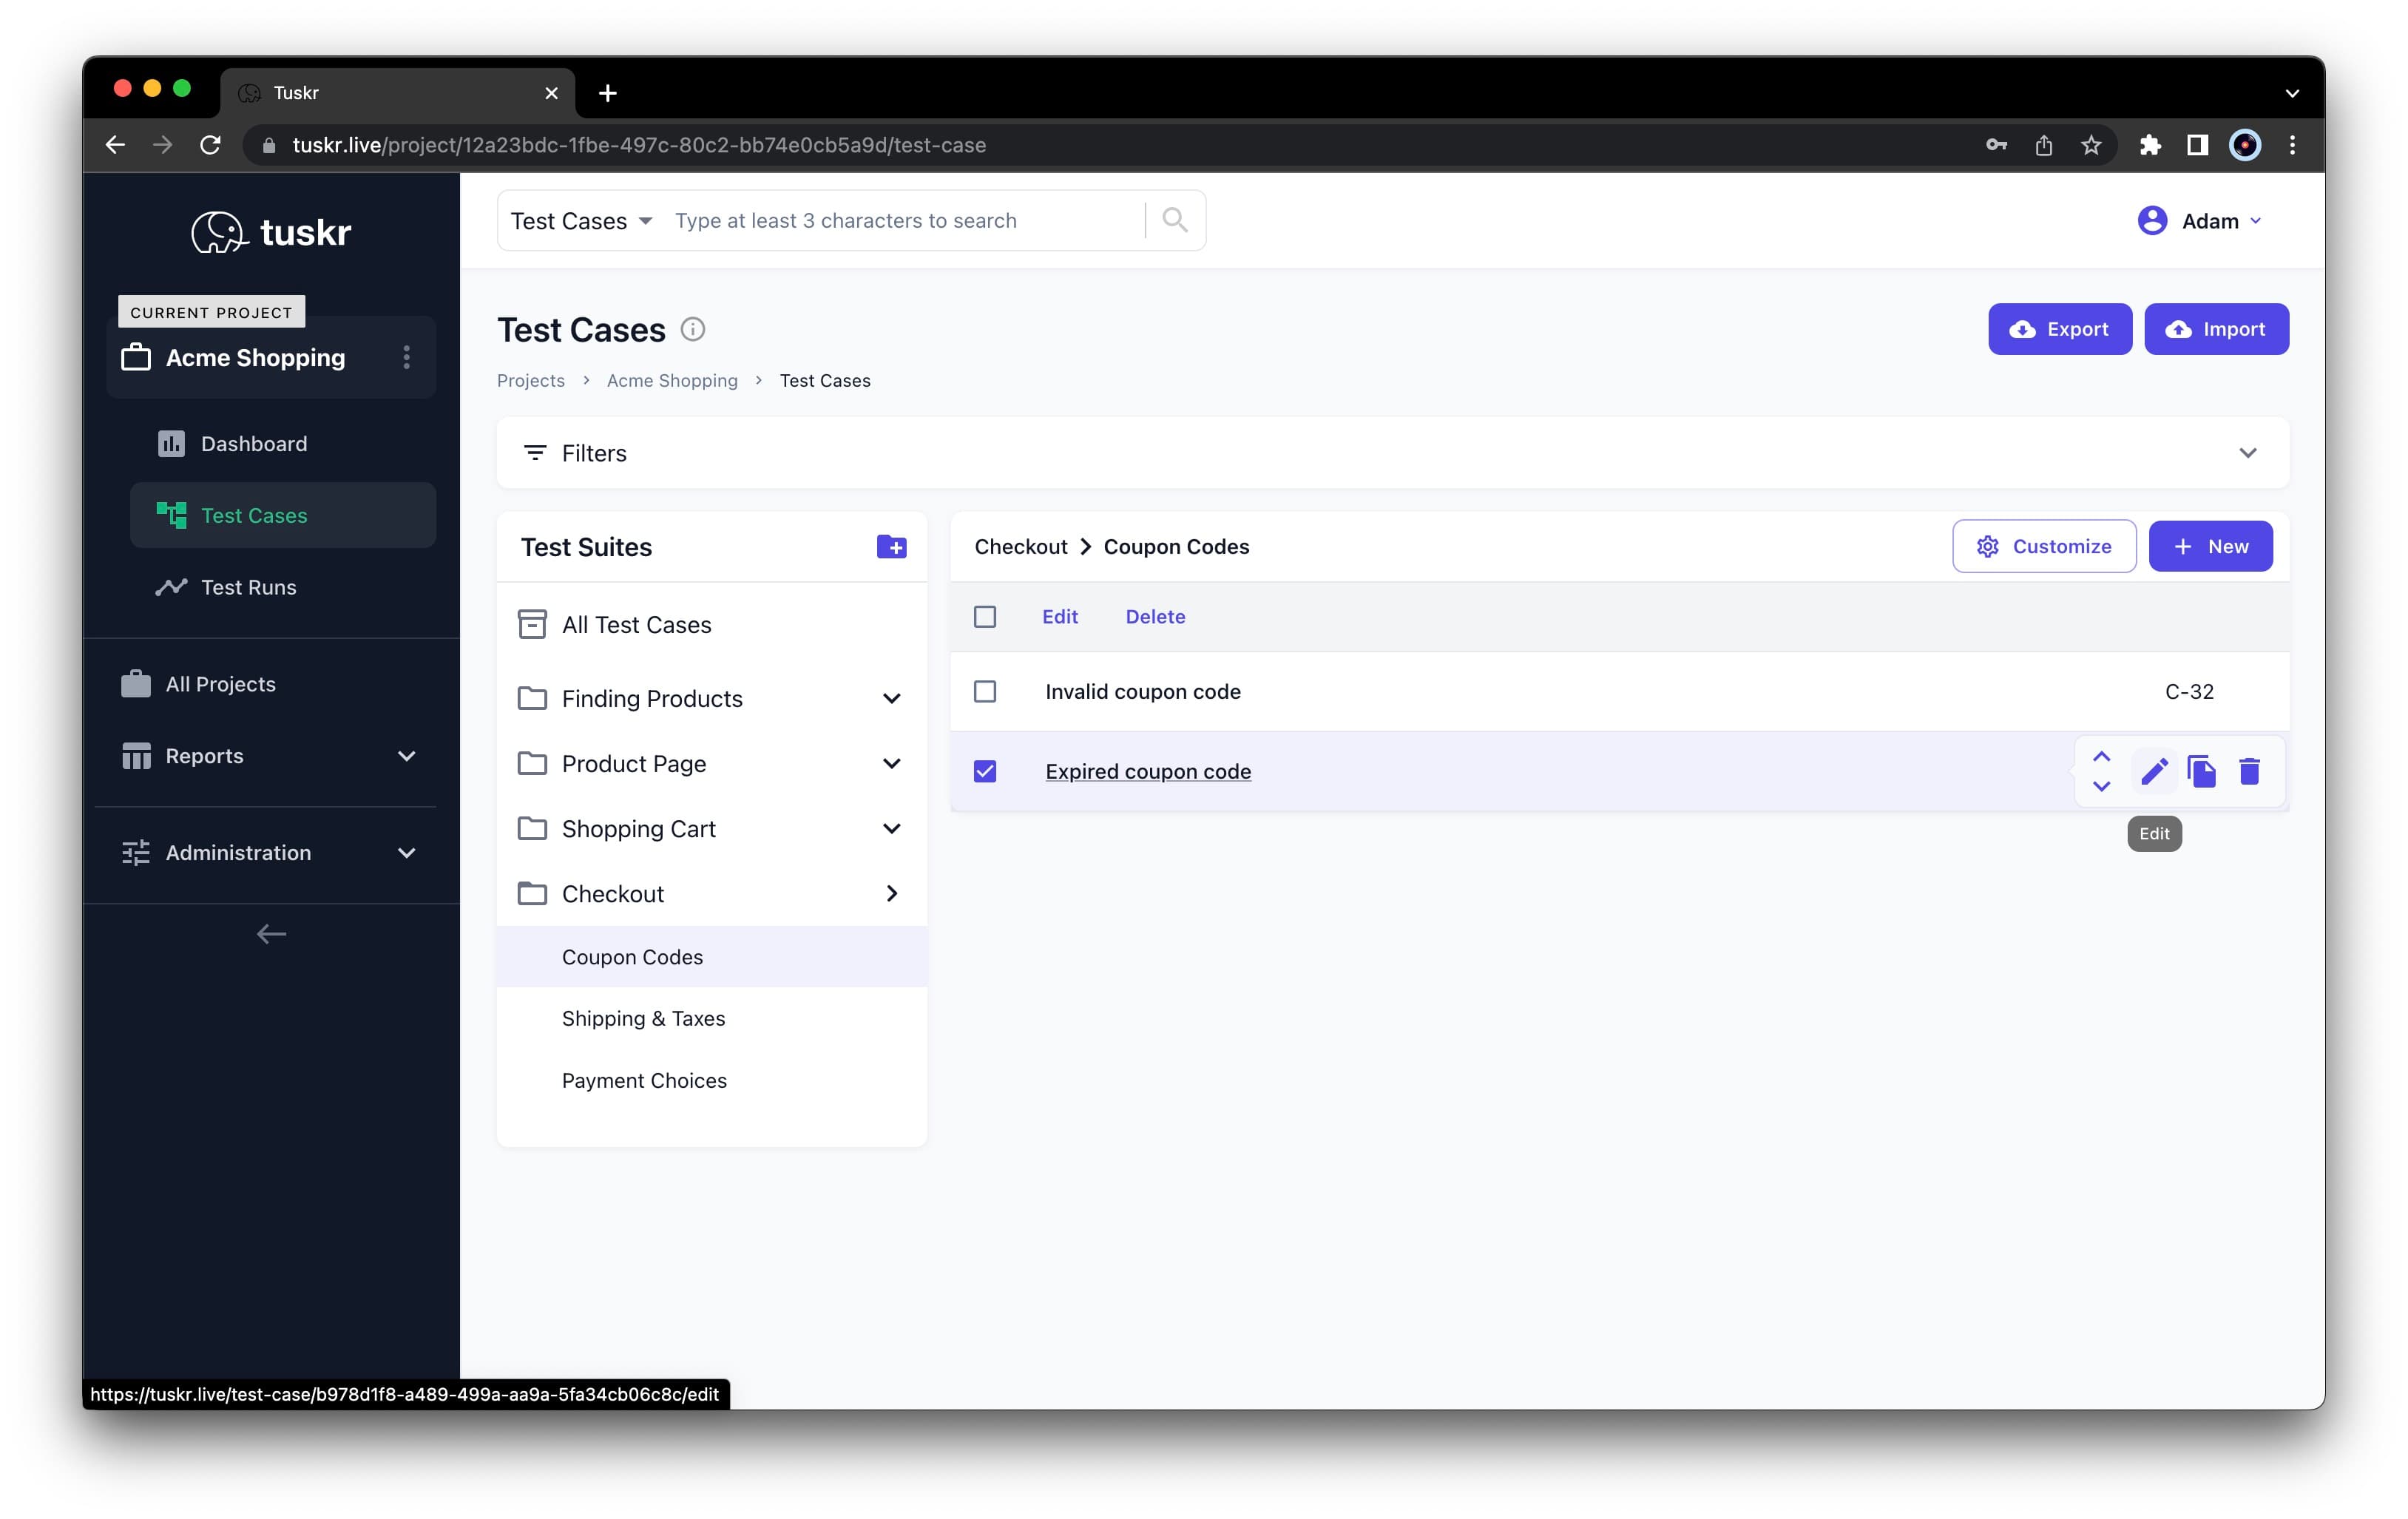Open Test Runs in the sidebar
The height and width of the screenshot is (1519, 2408).
tap(248, 587)
